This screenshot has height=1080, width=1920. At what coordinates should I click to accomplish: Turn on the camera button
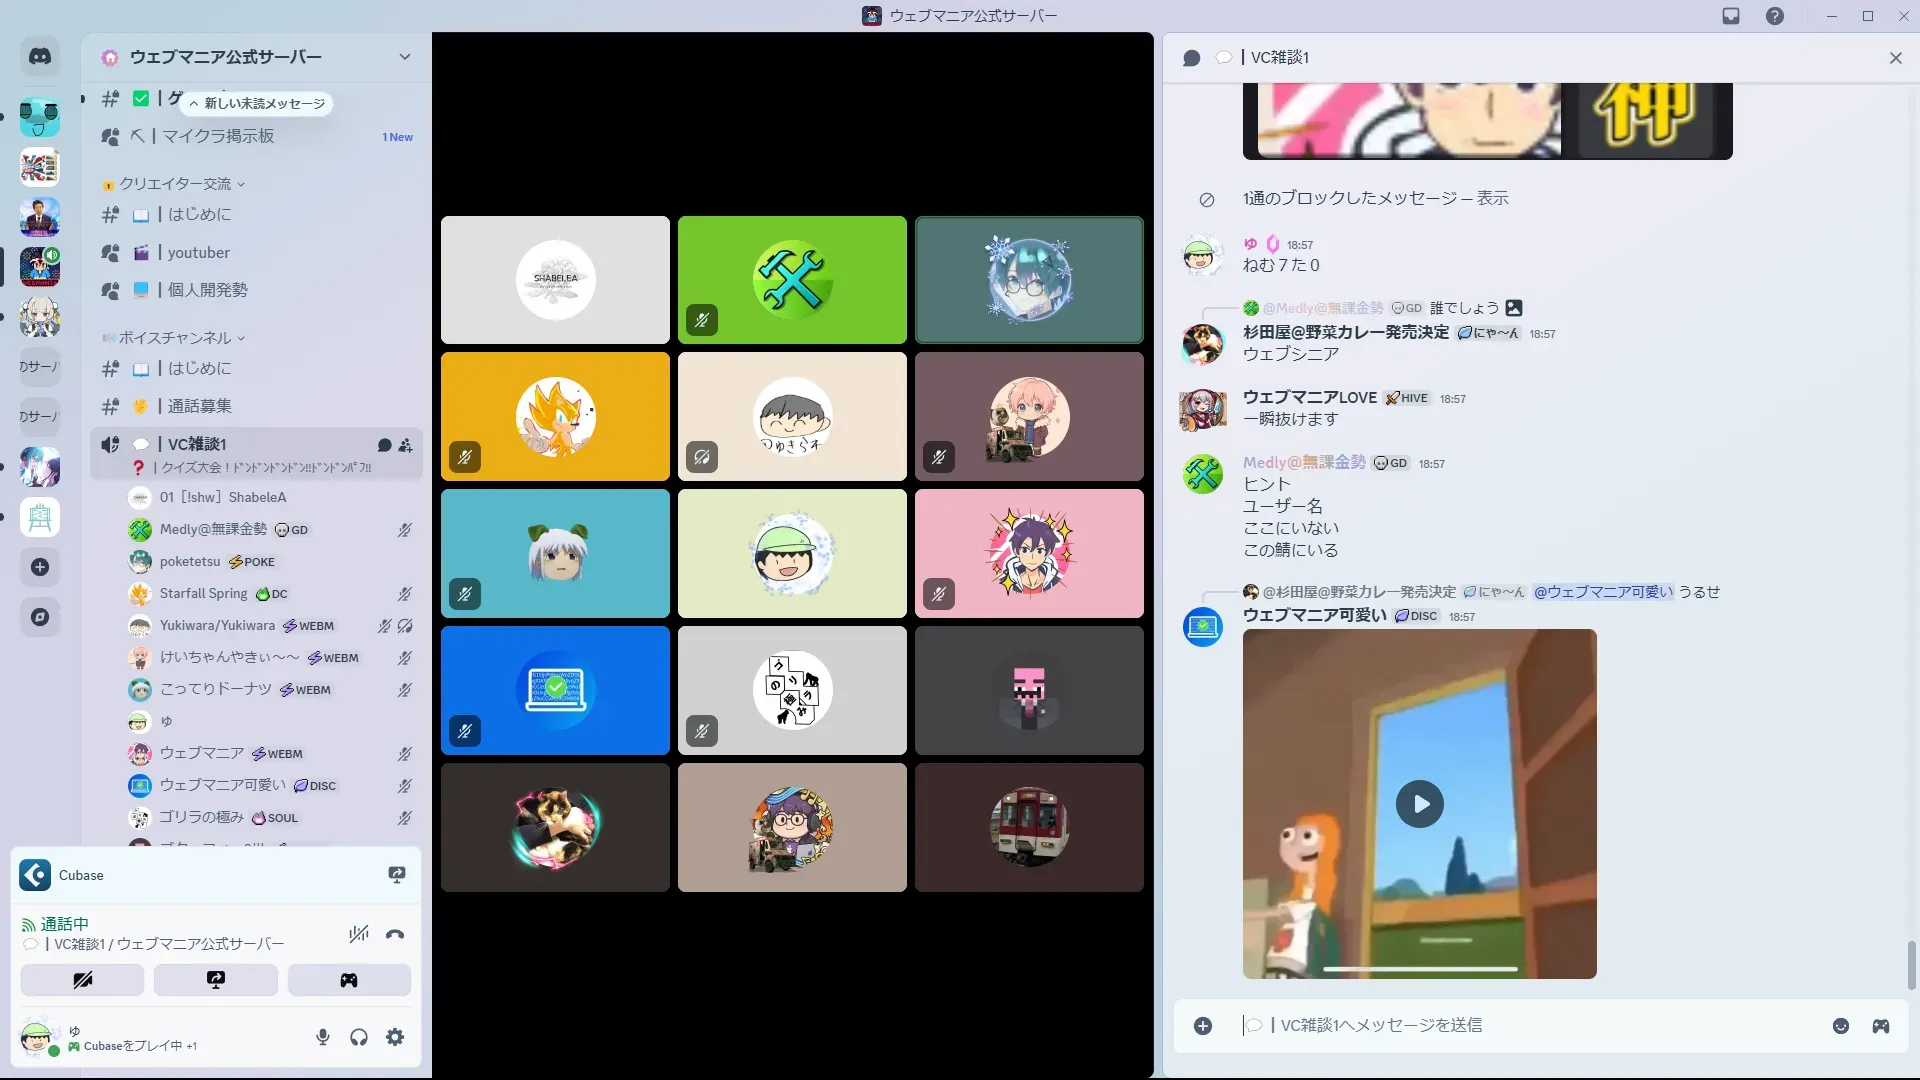coord(82,980)
